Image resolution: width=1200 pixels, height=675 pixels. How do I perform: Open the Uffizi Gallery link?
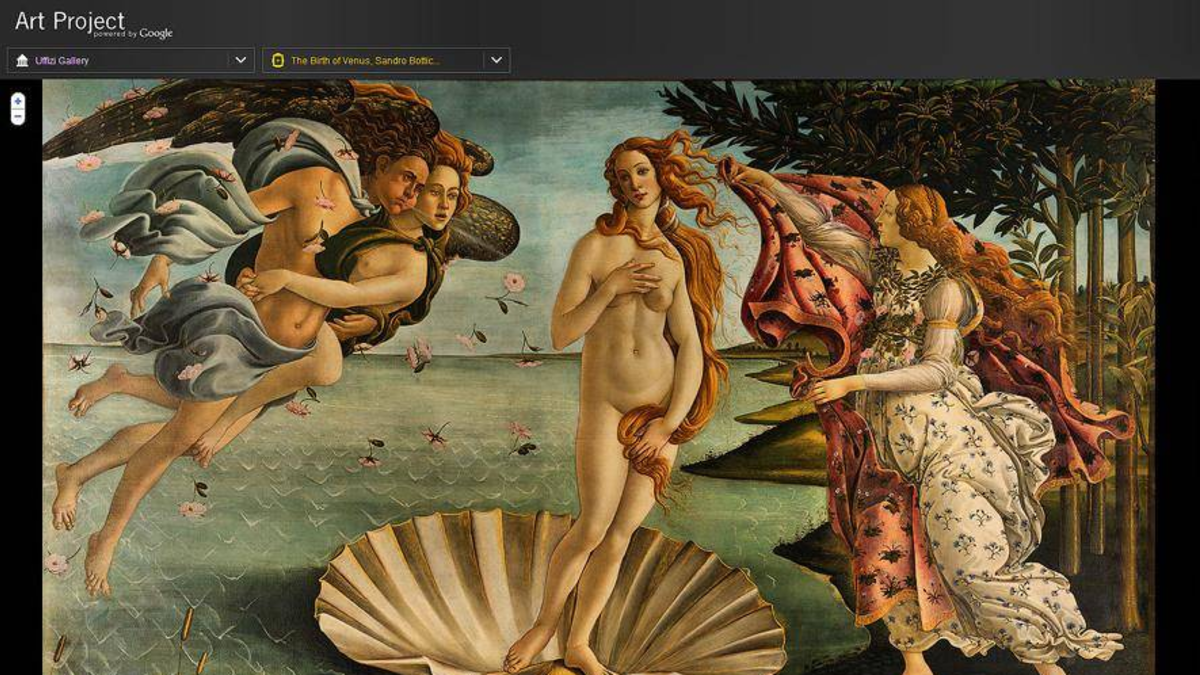click(62, 61)
